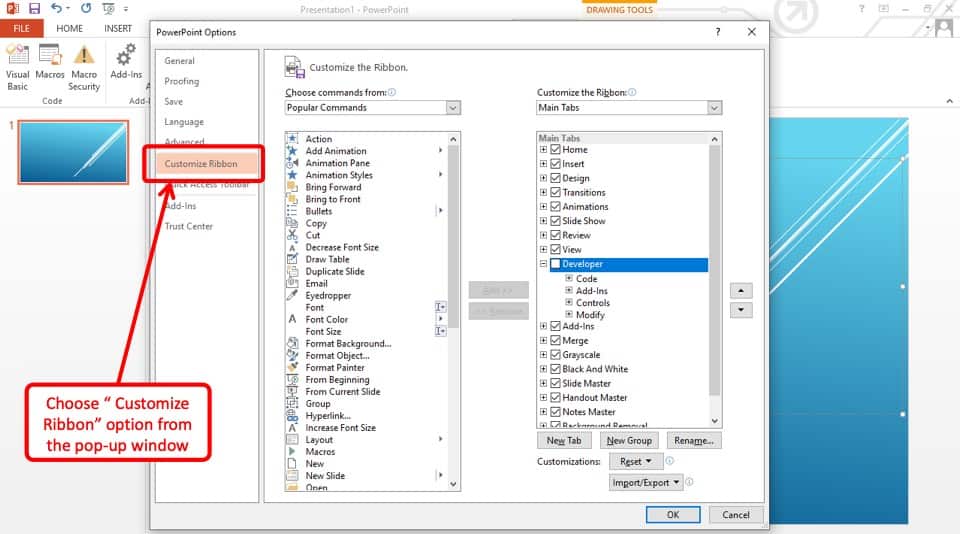Screen dimensions: 960x534
Task: Select the Eyedropper command icon
Action: pyautogui.click(x=292, y=295)
